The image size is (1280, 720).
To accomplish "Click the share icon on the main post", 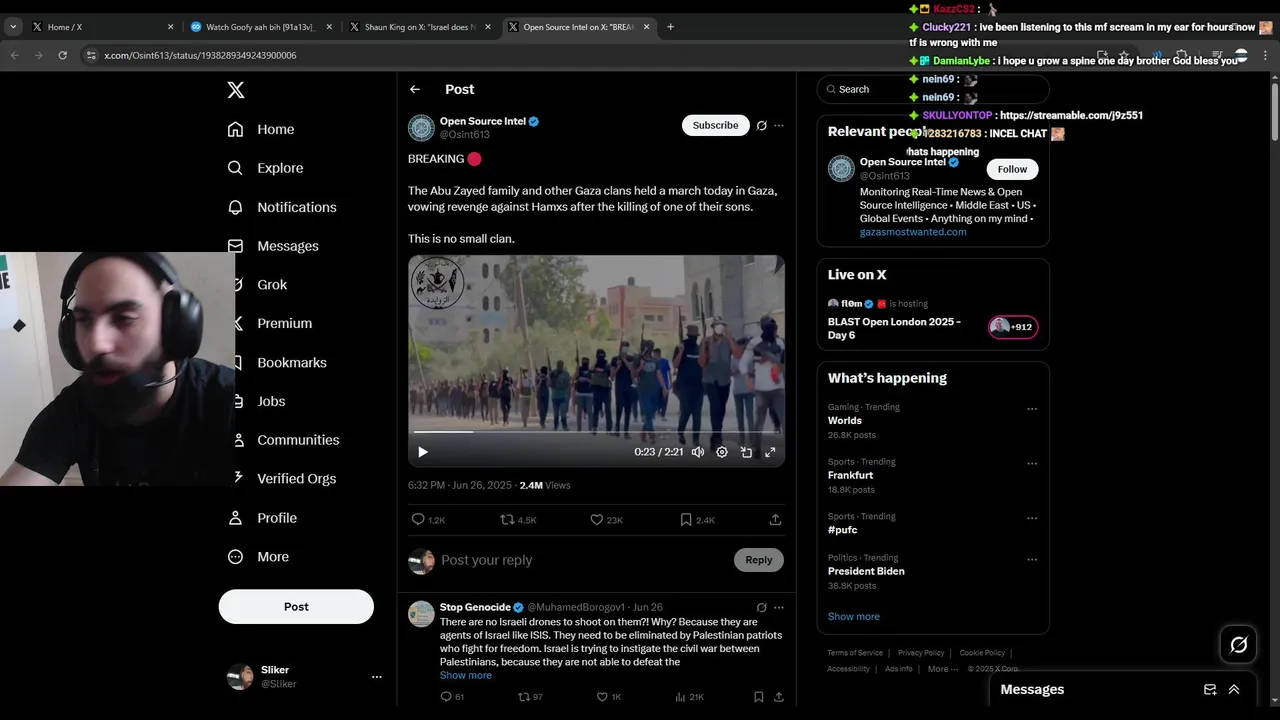I will 775,520.
